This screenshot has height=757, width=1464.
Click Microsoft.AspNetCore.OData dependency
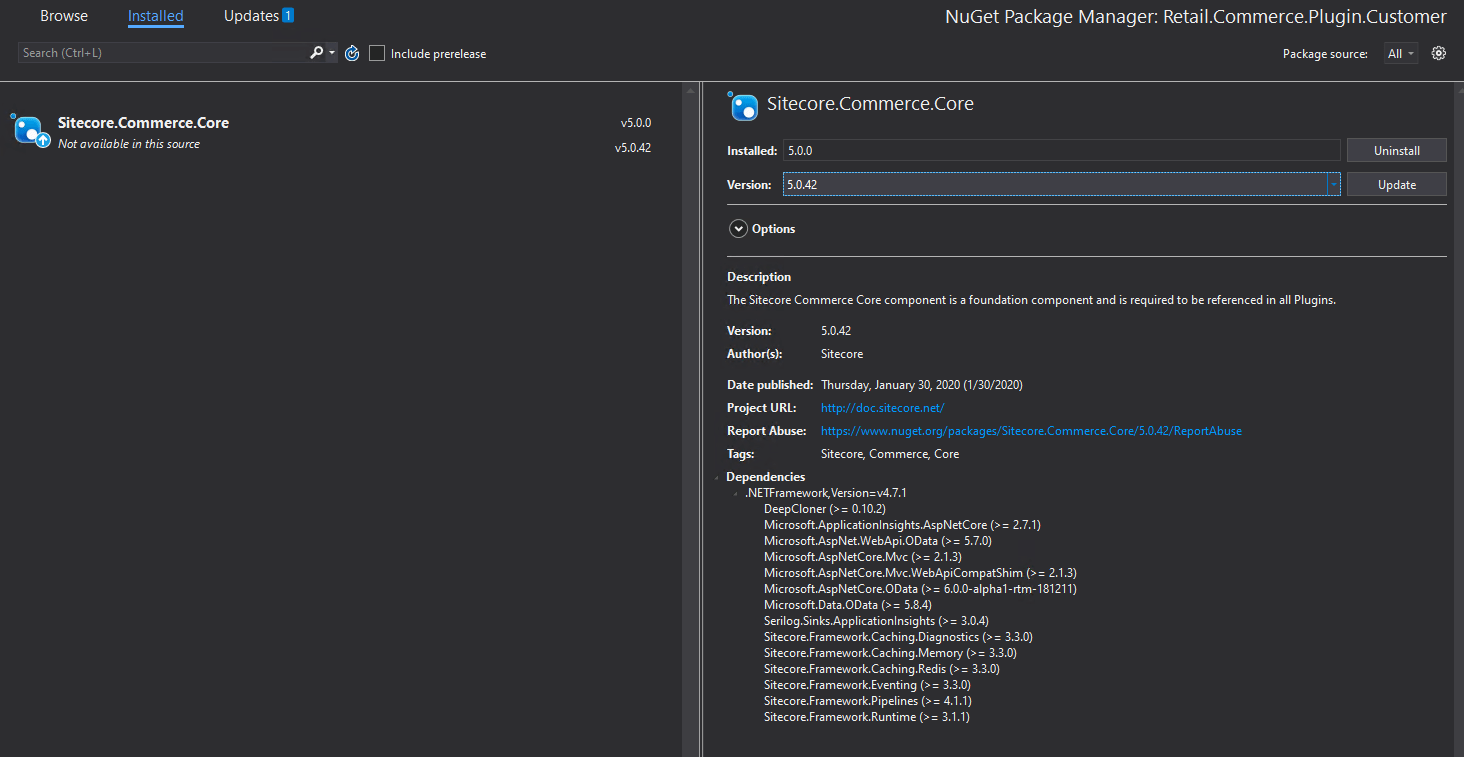point(920,589)
